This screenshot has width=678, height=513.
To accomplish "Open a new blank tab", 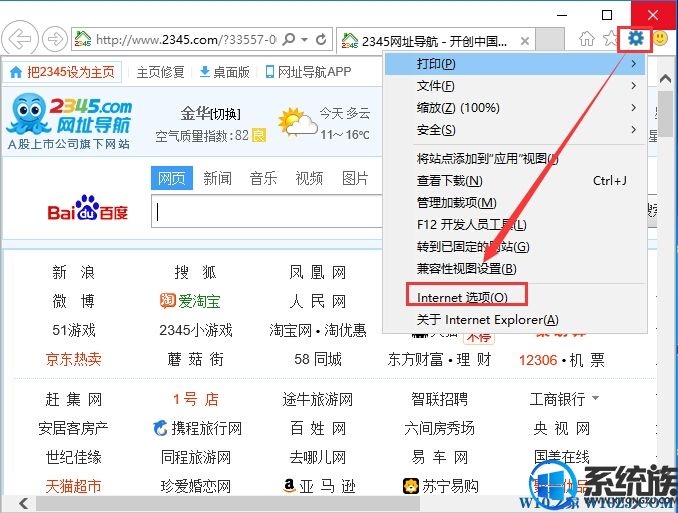I will point(550,40).
